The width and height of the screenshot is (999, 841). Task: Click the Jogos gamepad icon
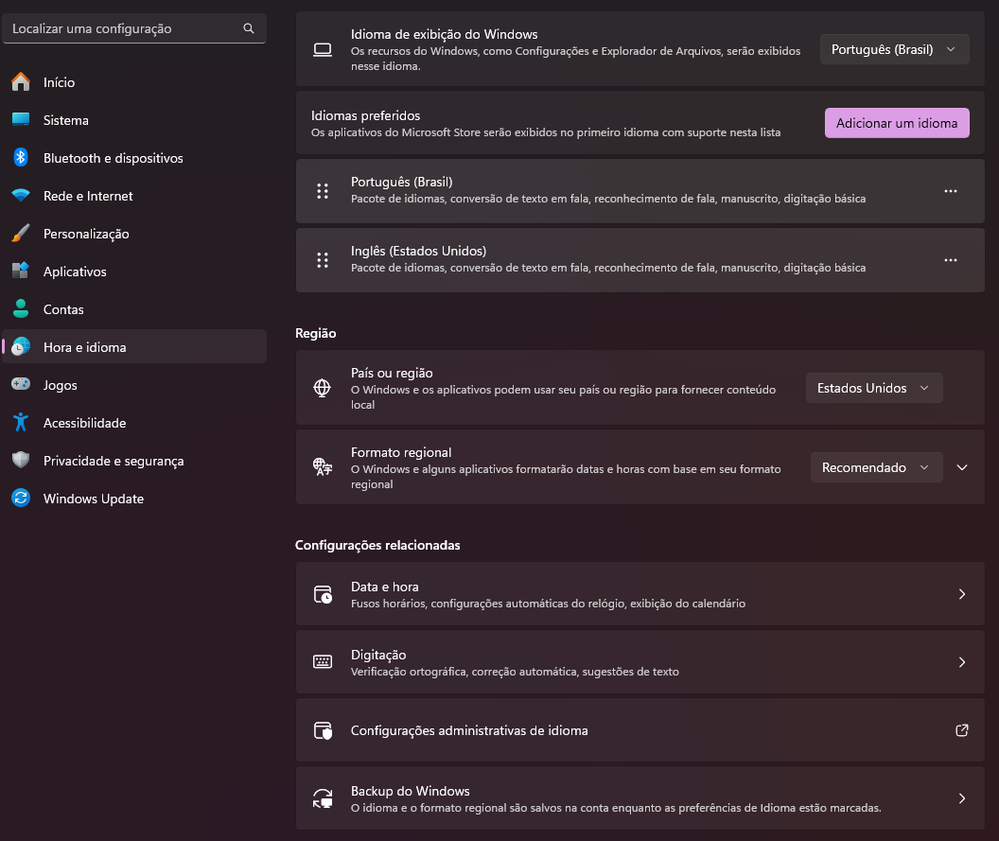(20, 384)
